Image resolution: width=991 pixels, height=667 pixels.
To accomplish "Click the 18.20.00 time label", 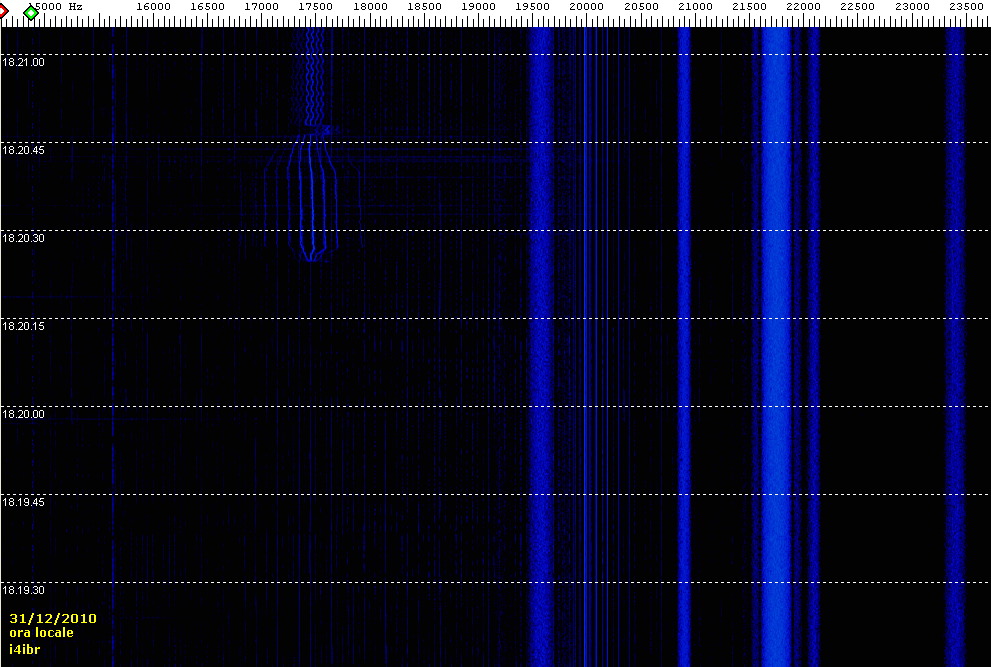I will point(23,414).
